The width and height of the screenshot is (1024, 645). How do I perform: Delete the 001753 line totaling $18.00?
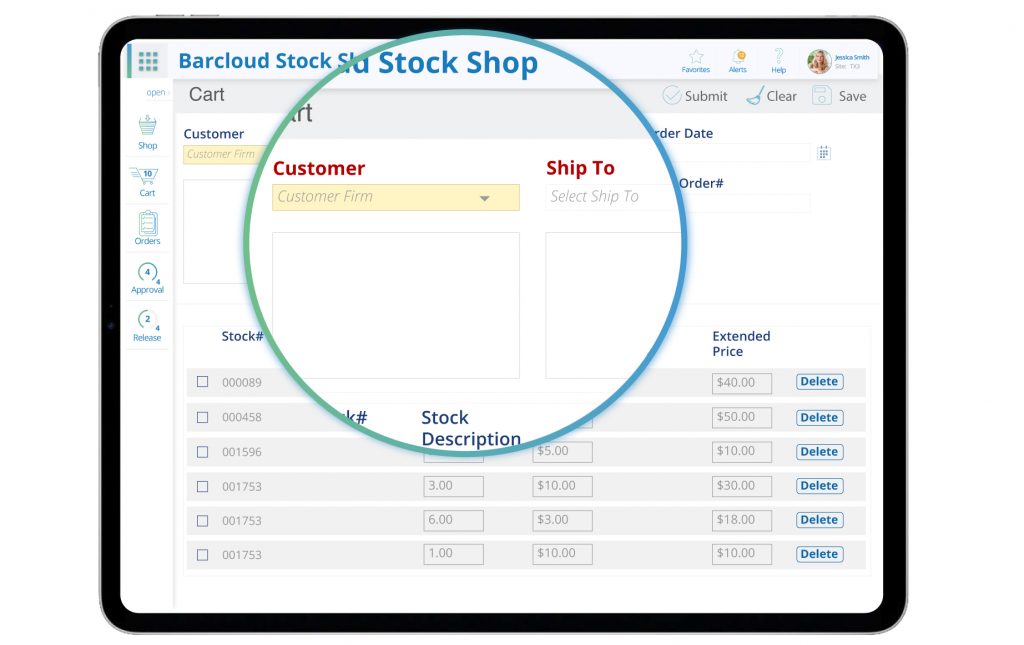(x=820, y=520)
